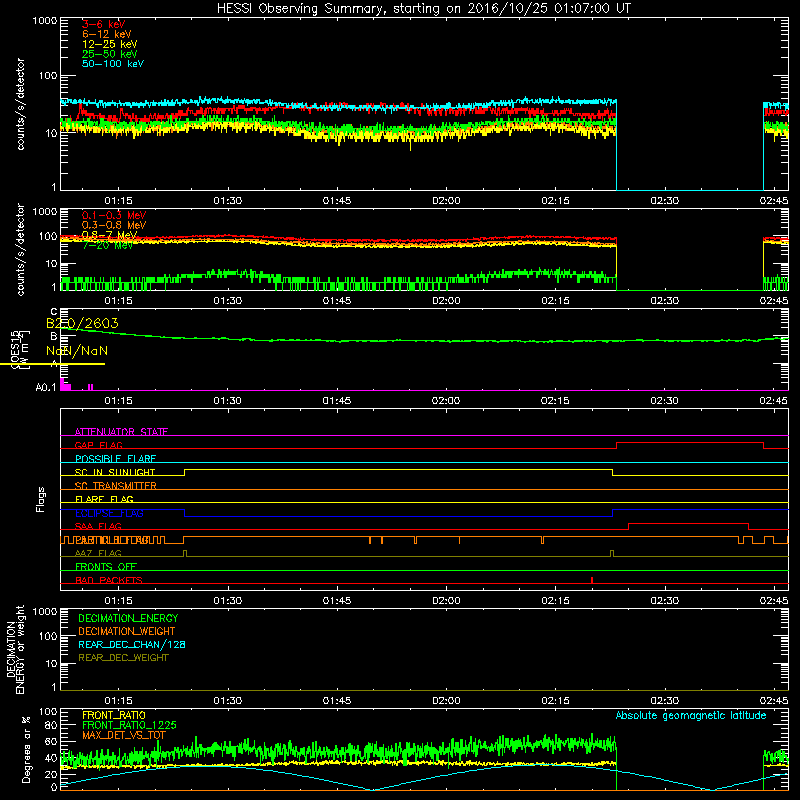800x800 pixels.
Task: Click the 01:45 tick label under decimation panel
Action: point(337,701)
